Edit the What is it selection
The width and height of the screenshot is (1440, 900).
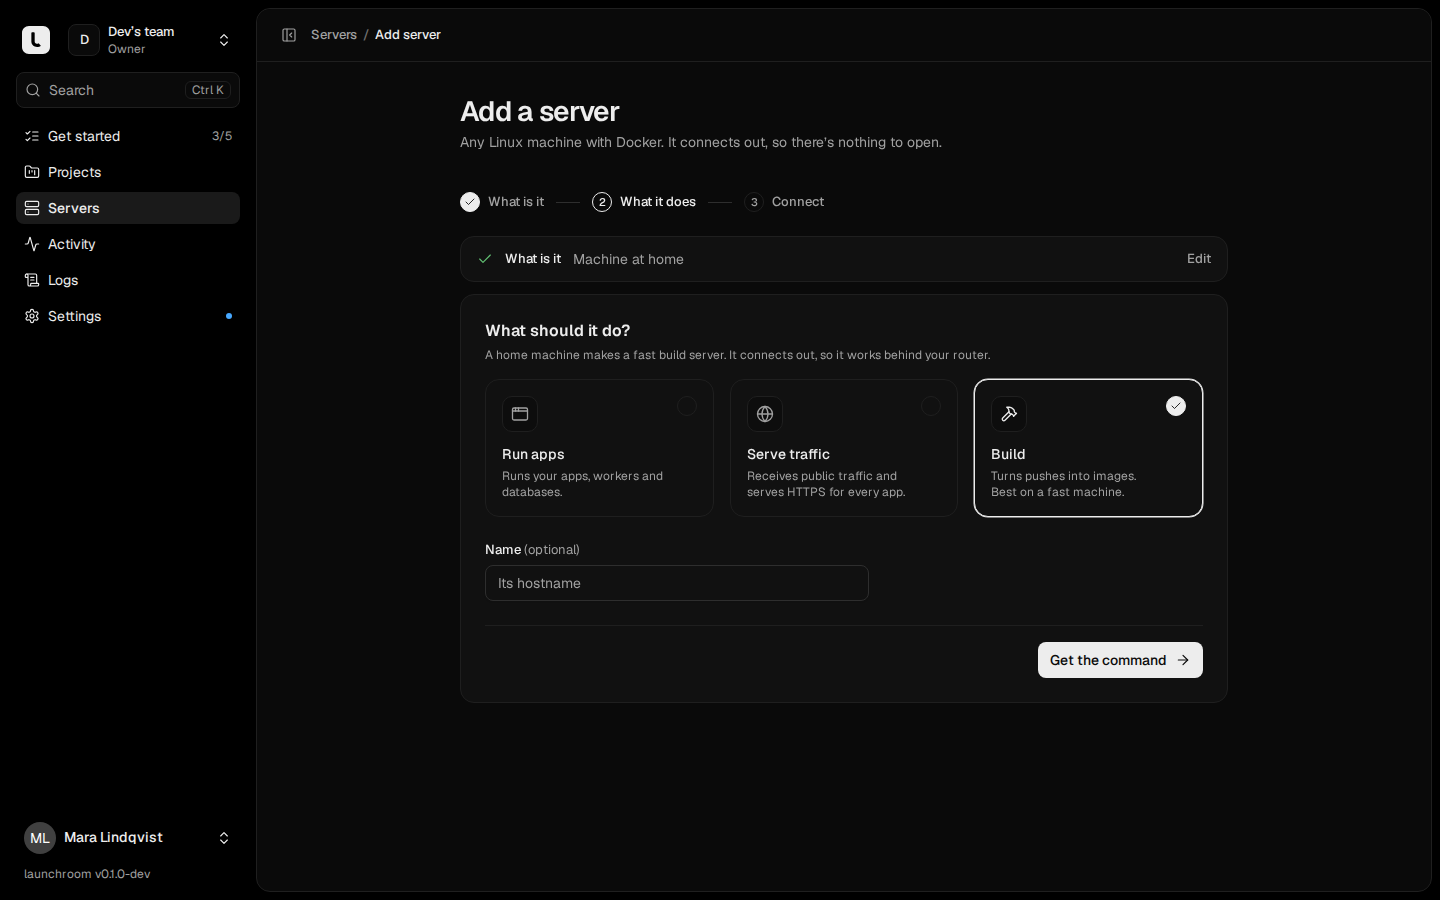1199,259
